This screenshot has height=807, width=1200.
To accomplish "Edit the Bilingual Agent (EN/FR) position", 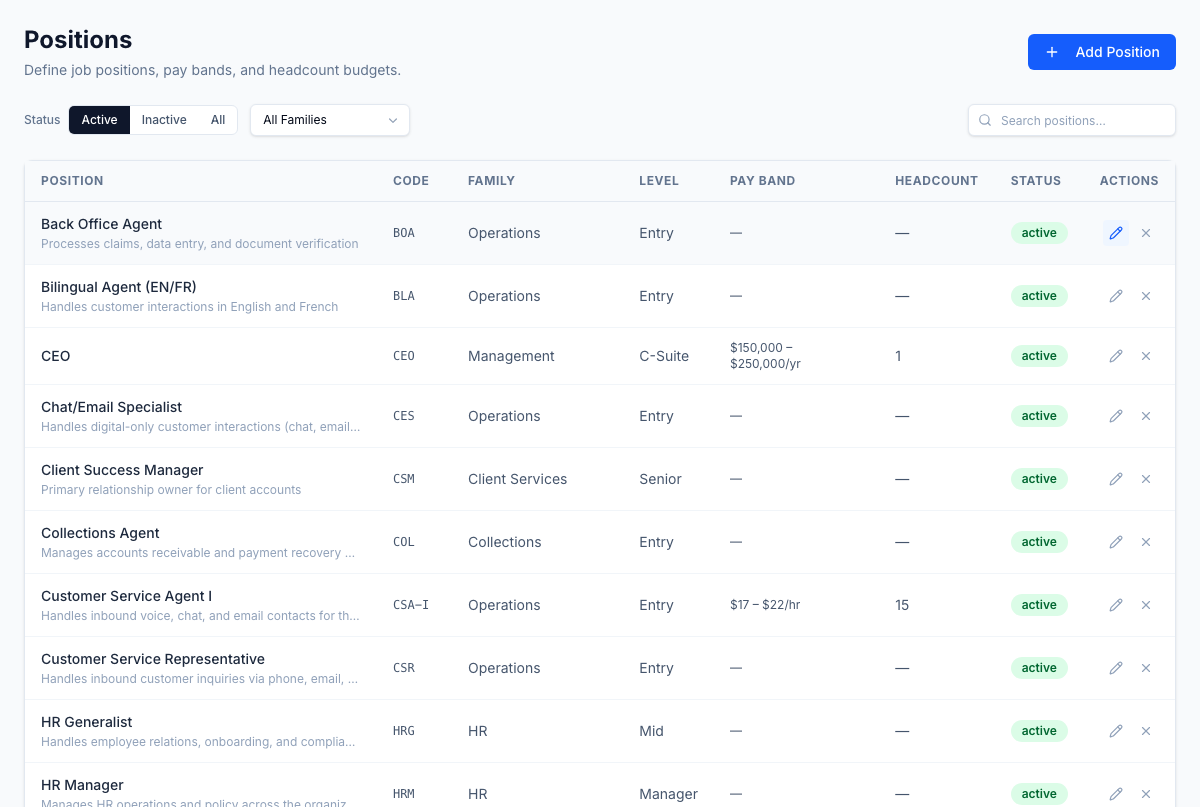I will tap(1116, 296).
